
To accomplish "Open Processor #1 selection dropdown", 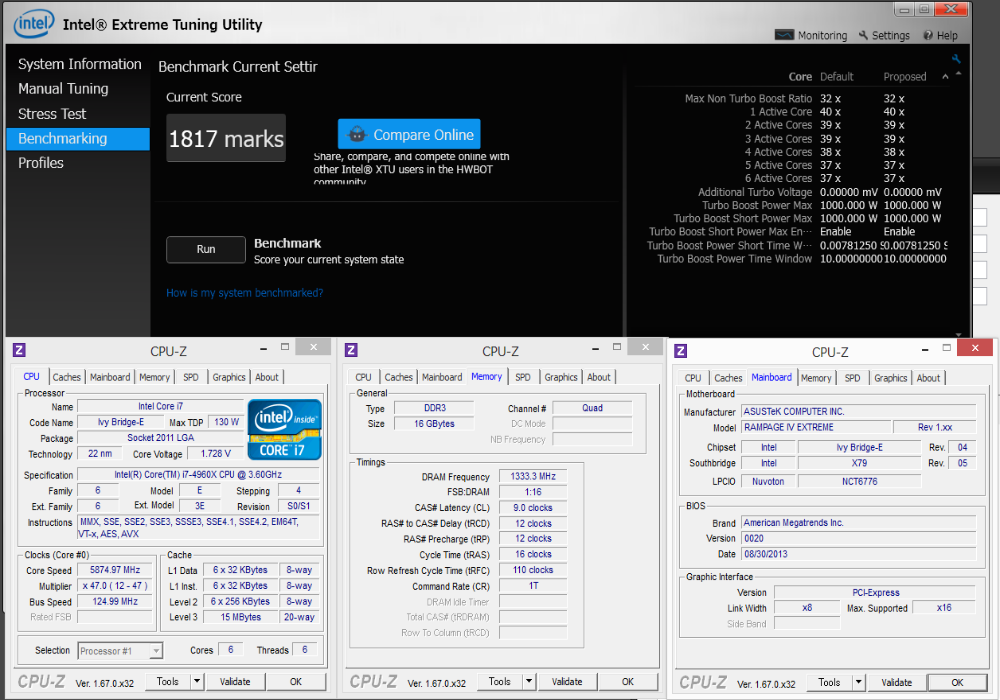I will pyautogui.click(x=121, y=651).
